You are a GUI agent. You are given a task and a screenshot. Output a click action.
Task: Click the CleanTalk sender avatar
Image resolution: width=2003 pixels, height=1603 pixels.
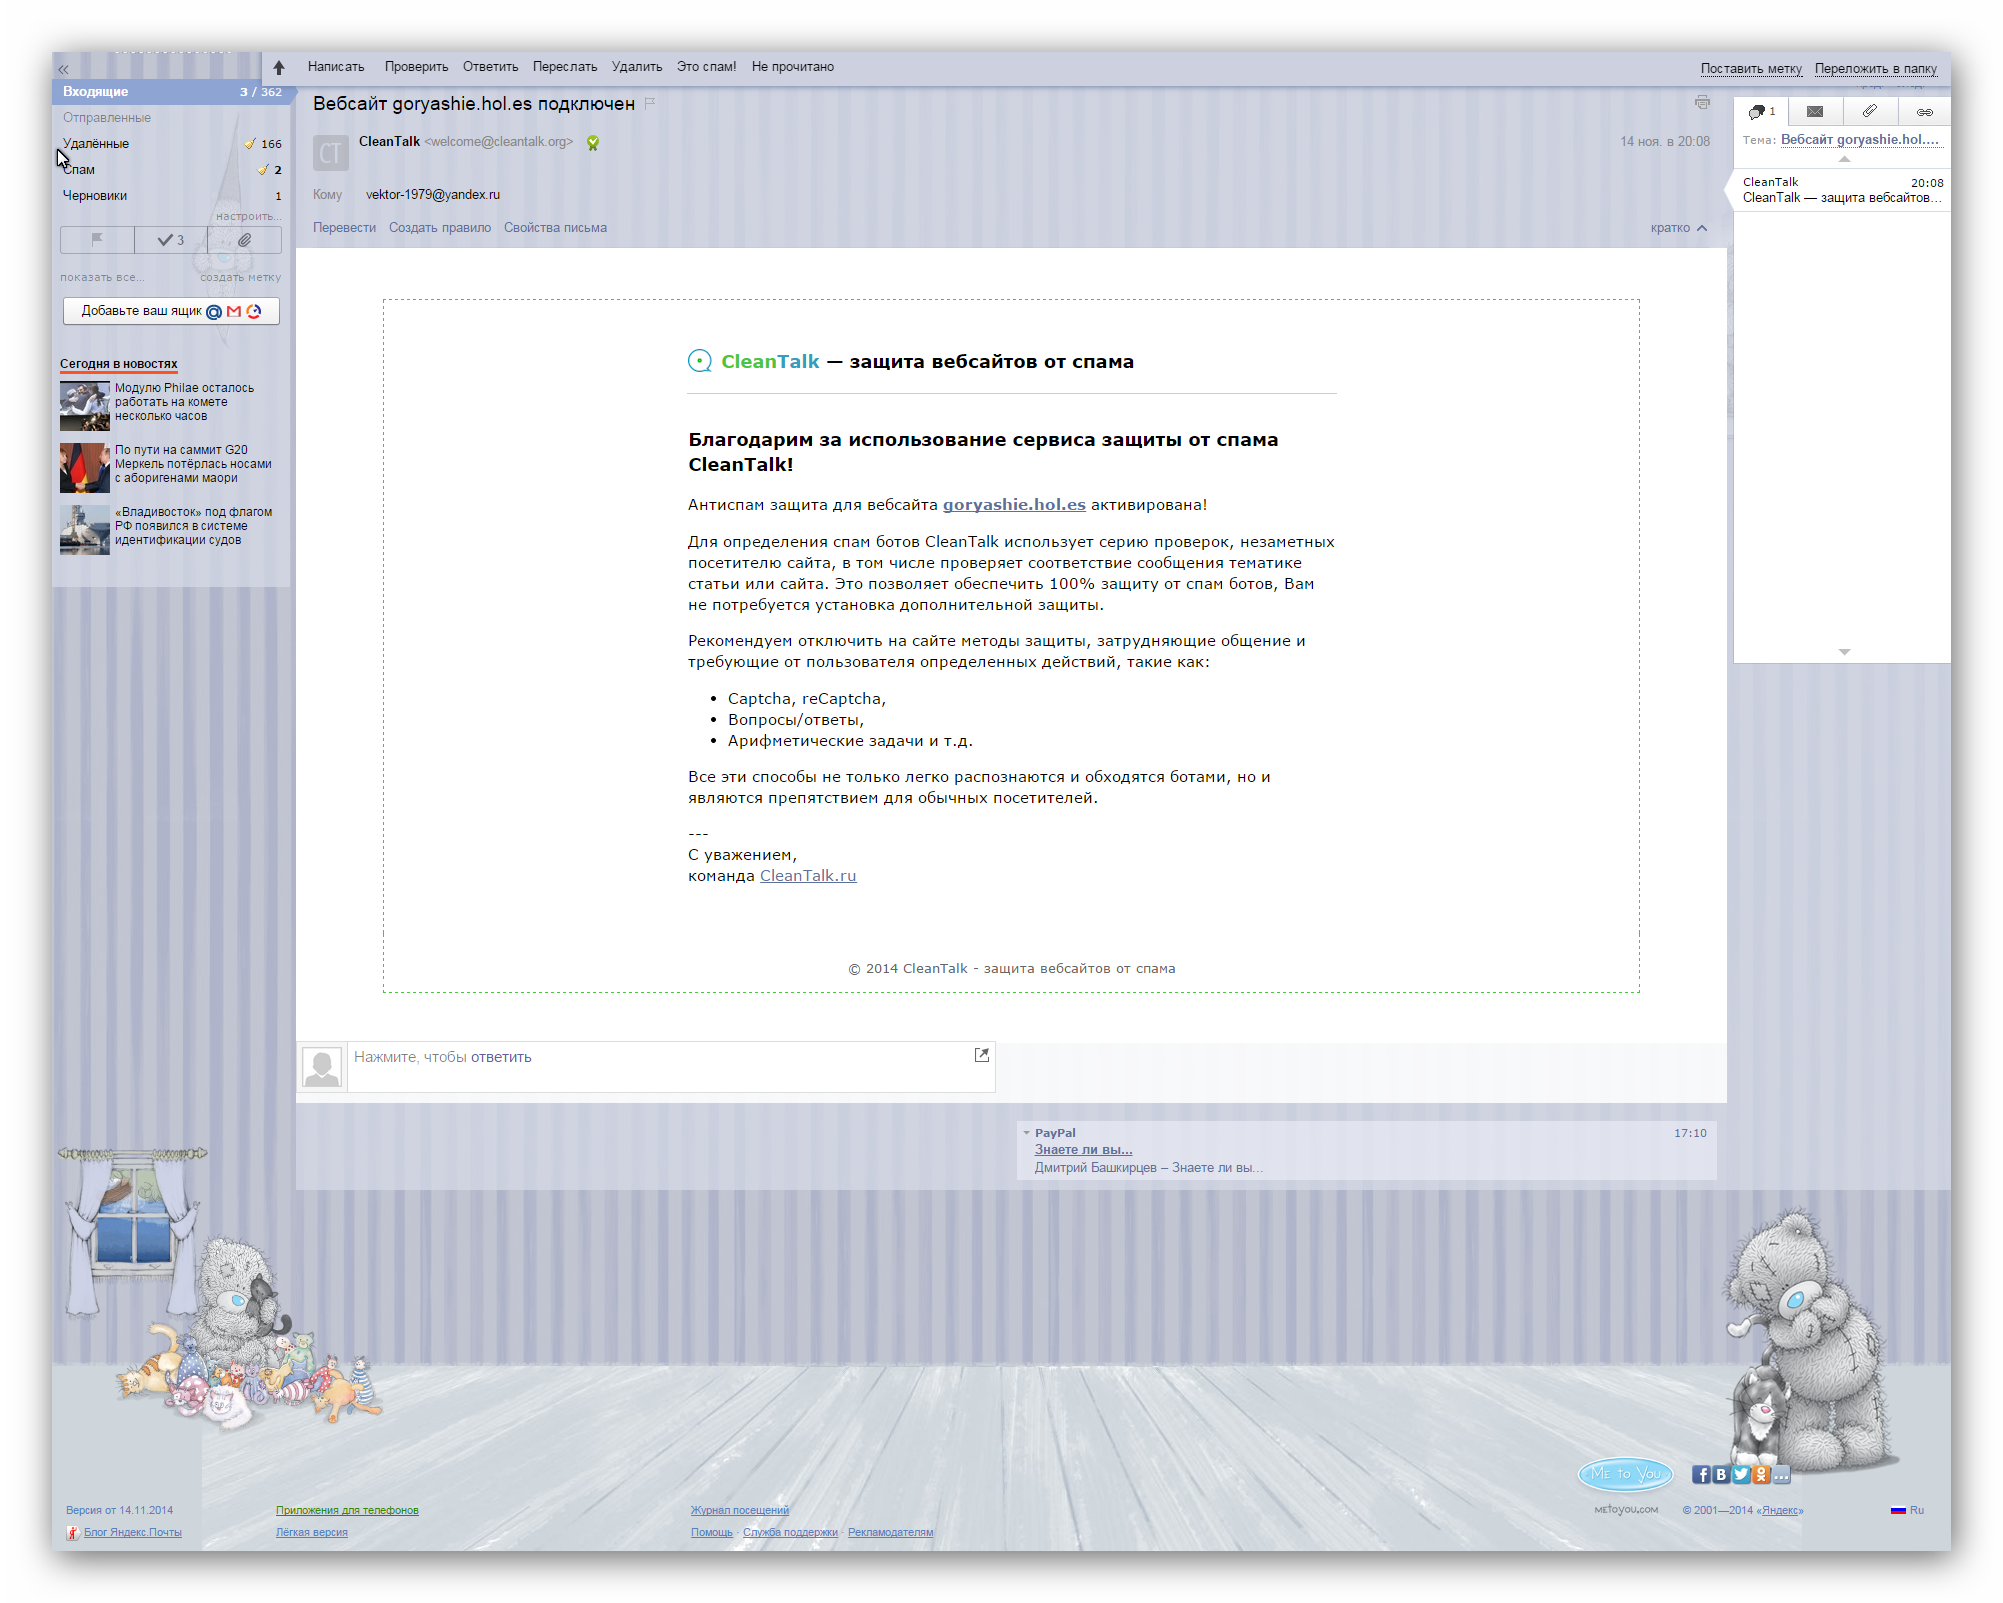pos(331,153)
